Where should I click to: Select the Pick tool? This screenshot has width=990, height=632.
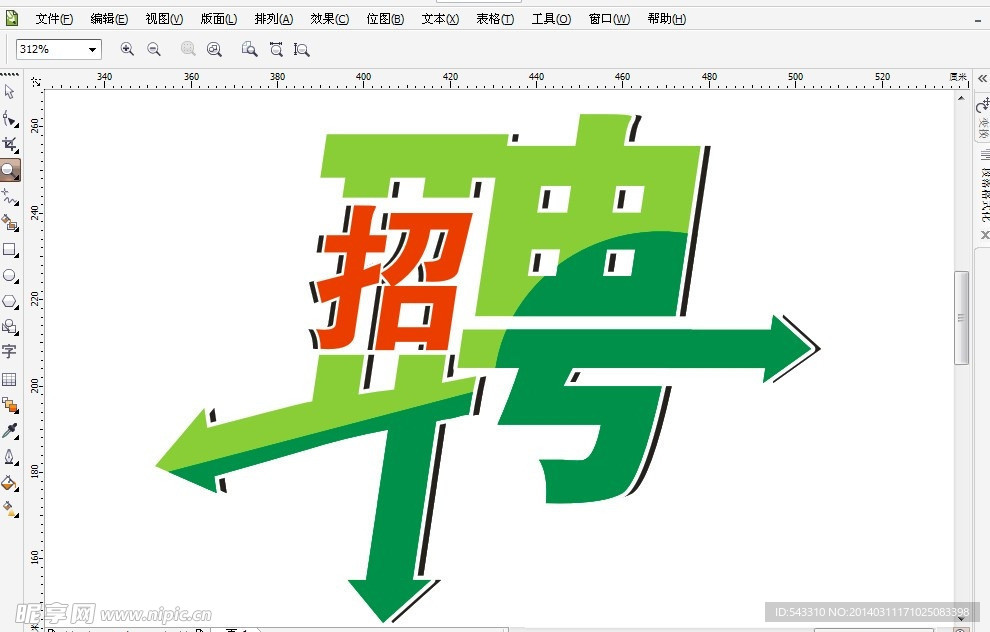click(11, 91)
